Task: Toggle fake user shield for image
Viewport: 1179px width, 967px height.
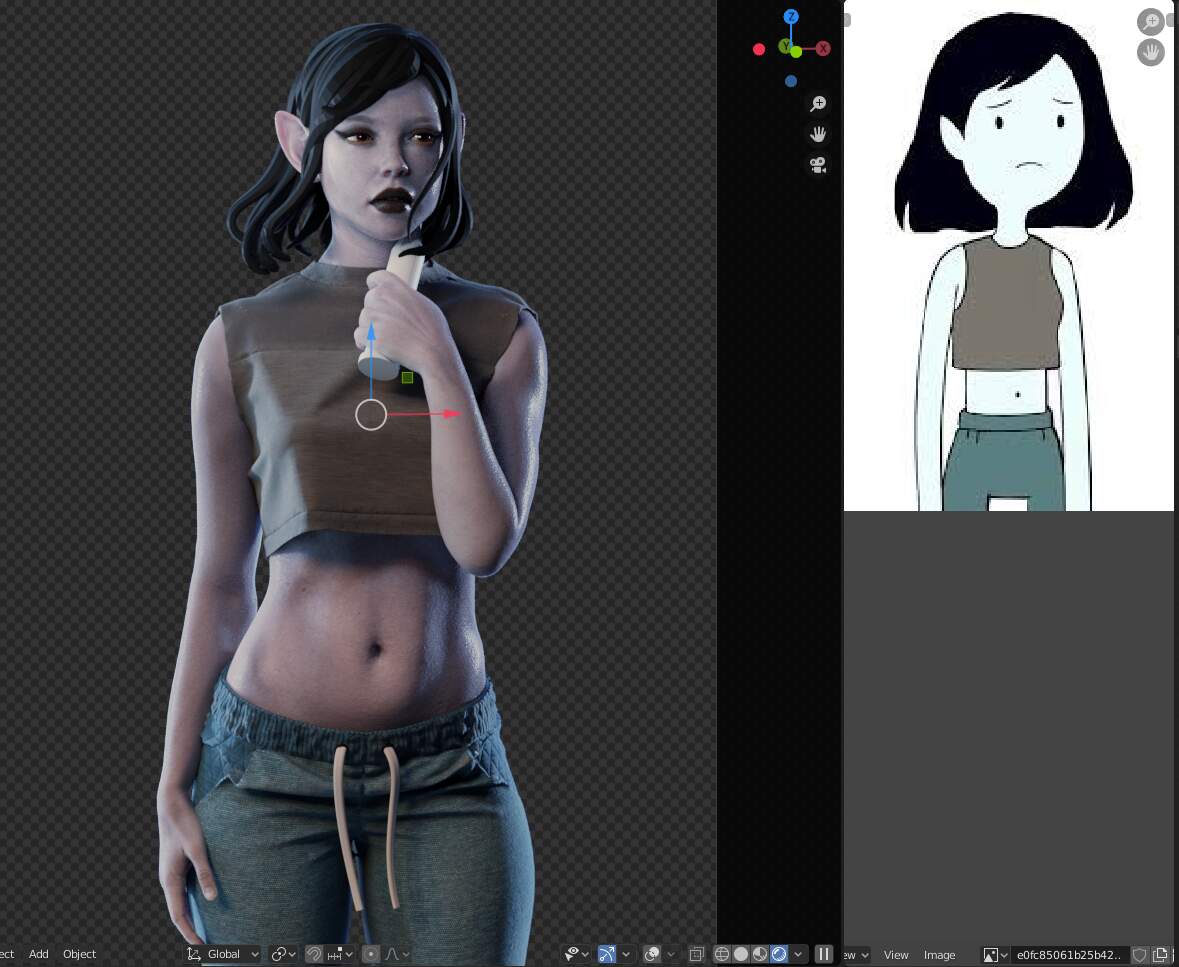Action: click(1140, 955)
